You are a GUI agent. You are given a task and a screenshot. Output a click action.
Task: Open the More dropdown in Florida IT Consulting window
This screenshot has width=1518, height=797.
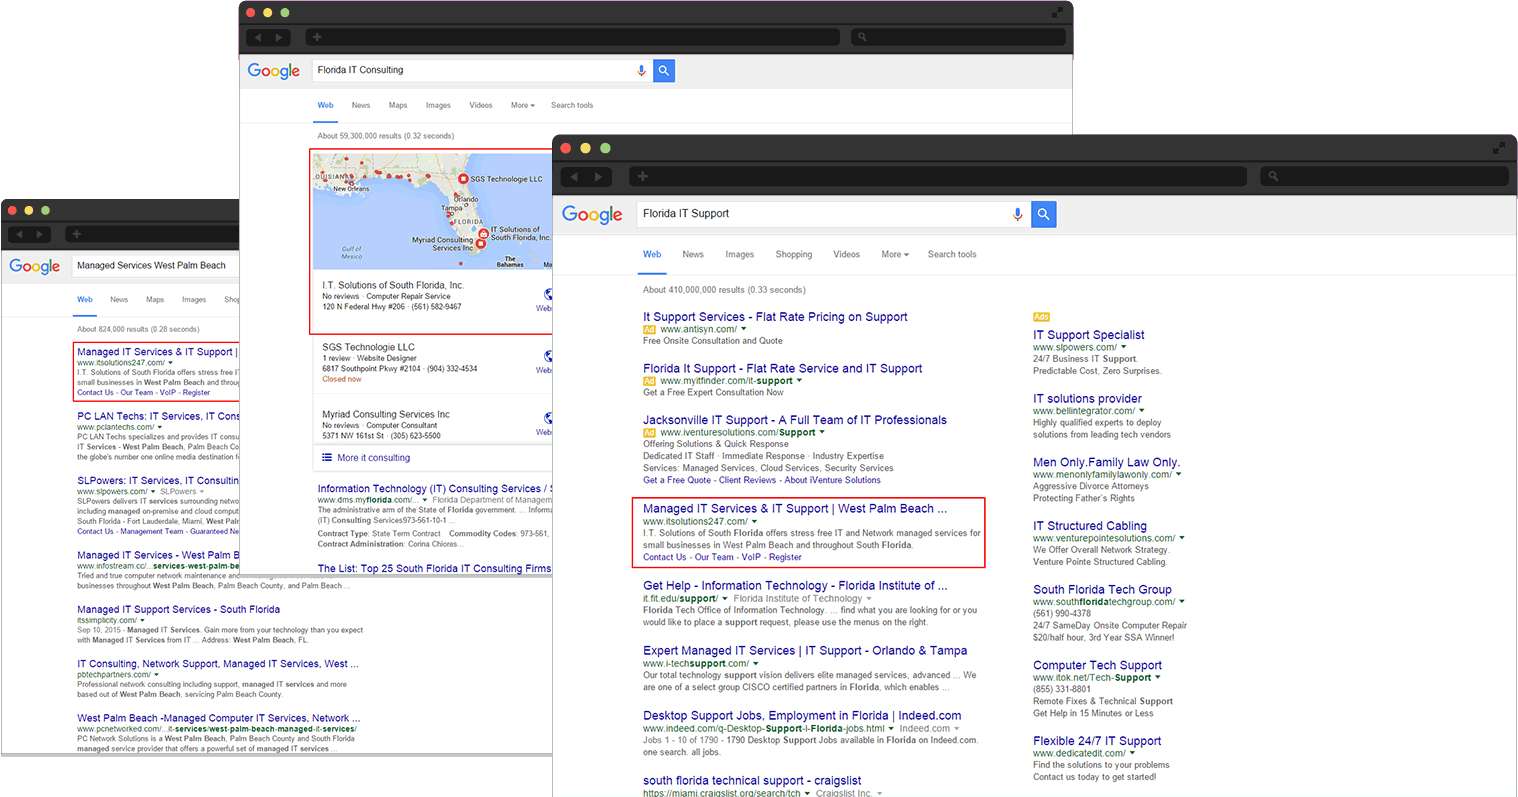pos(523,105)
